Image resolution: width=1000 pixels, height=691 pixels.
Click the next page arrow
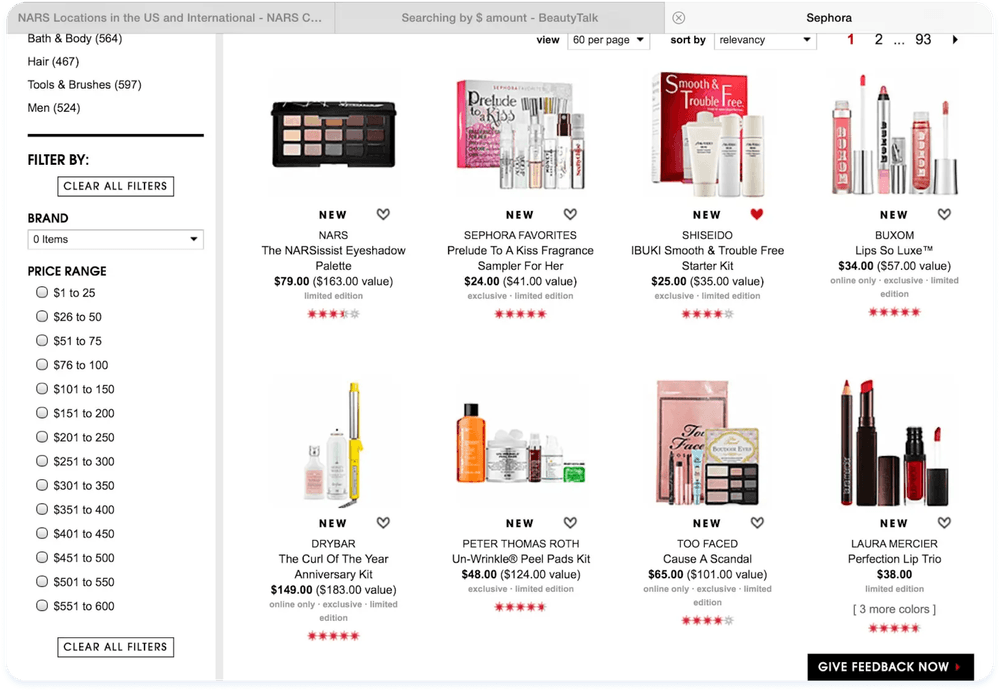(x=955, y=40)
